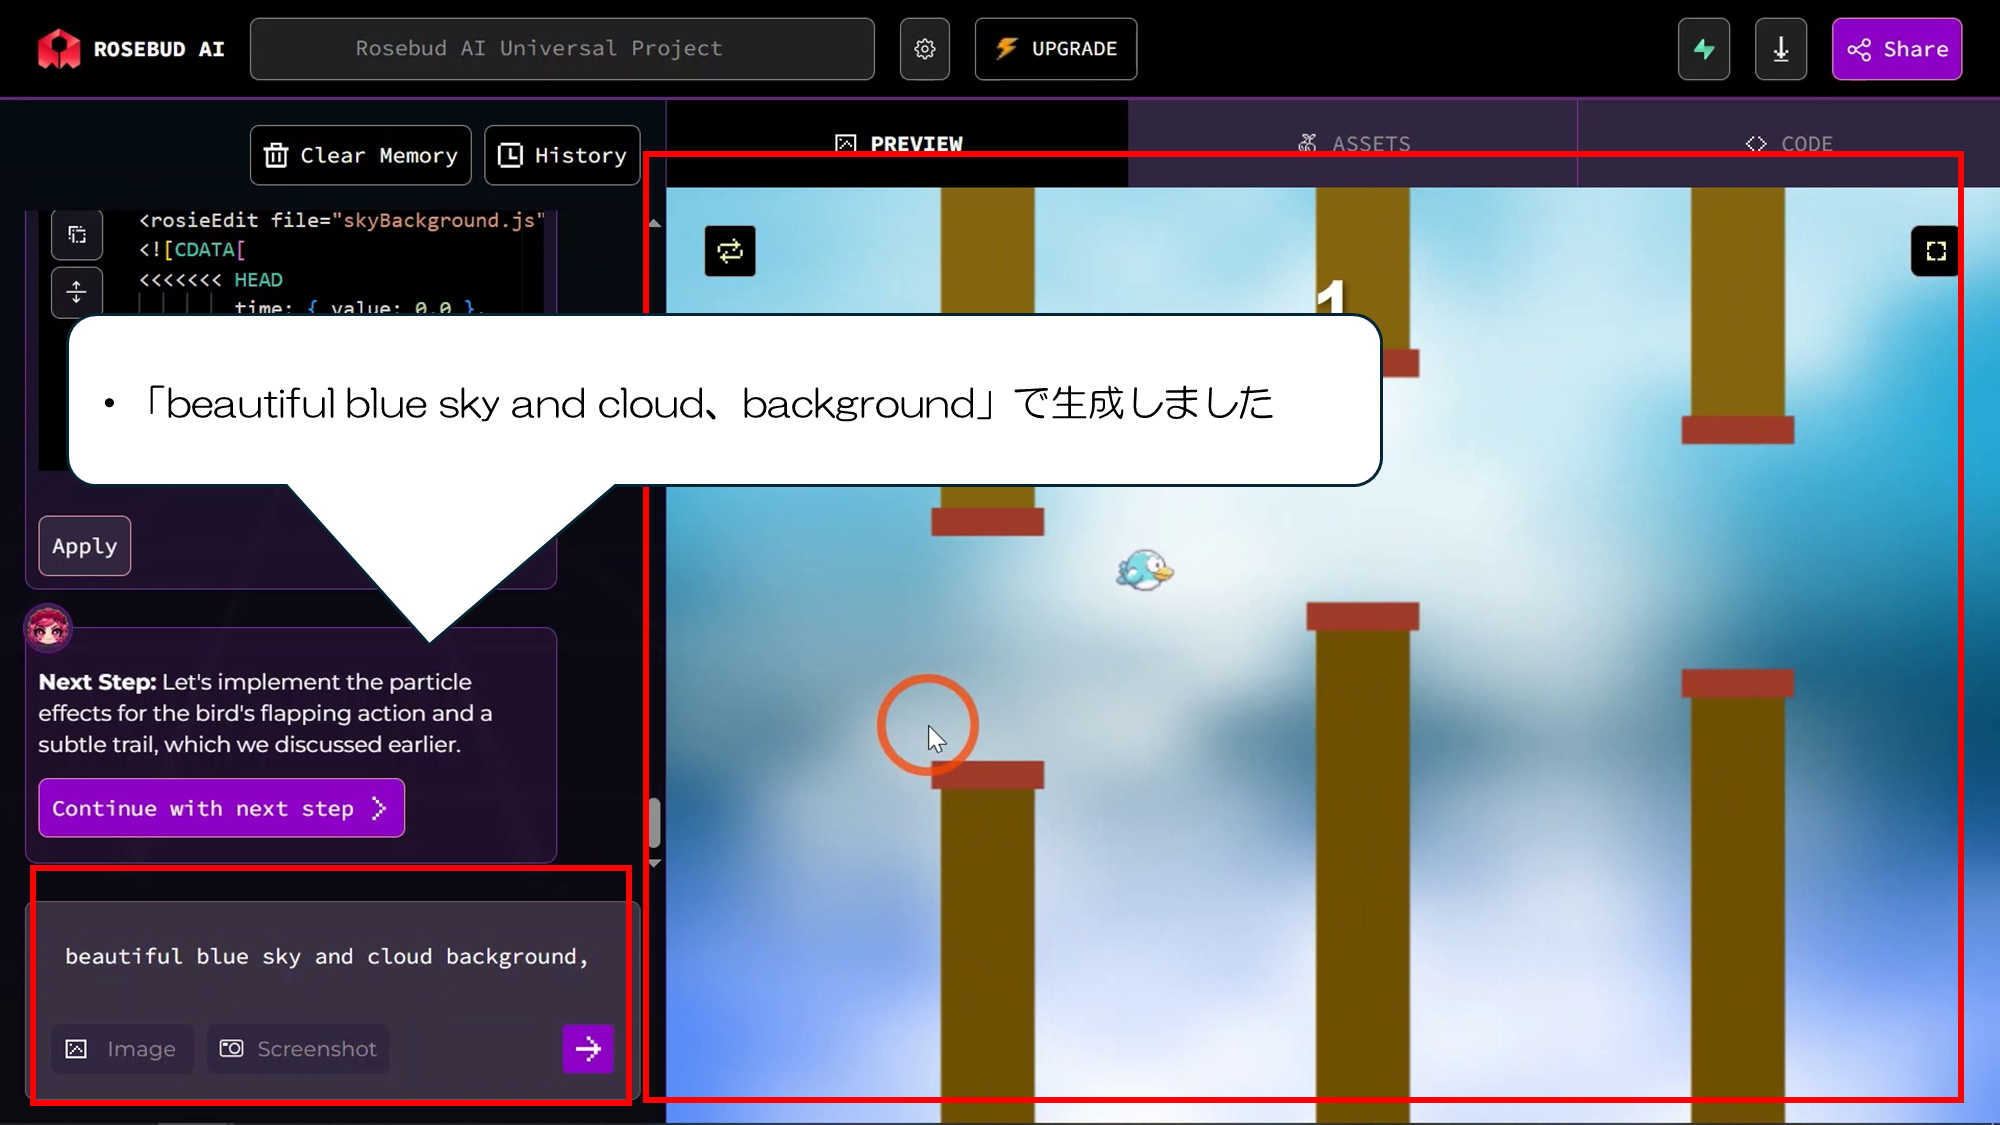Download the project via download icon
The width and height of the screenshot is (2000, 1125).
coord(1781,49)
